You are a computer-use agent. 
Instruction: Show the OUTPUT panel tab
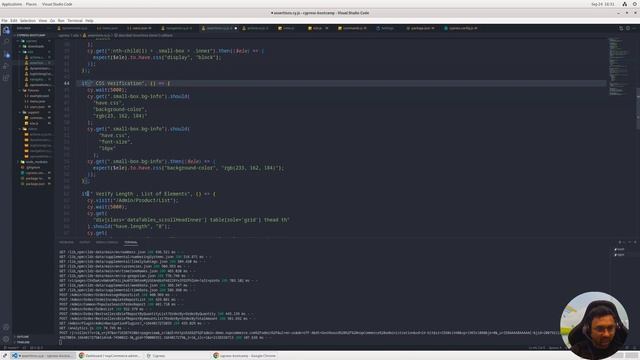(x=84, y=242)
